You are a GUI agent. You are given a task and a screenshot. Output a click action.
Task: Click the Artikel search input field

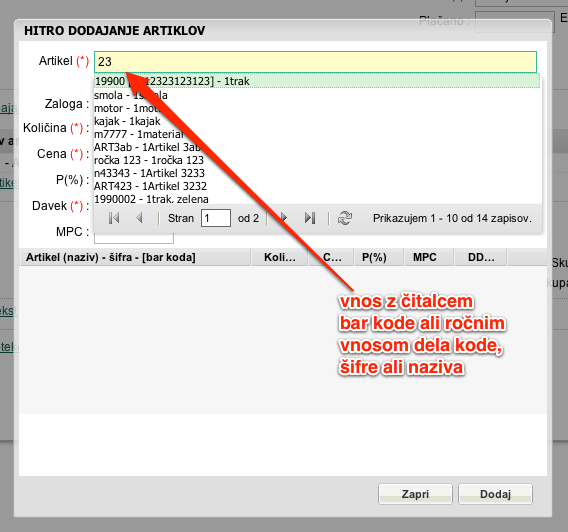coord(315,62)
